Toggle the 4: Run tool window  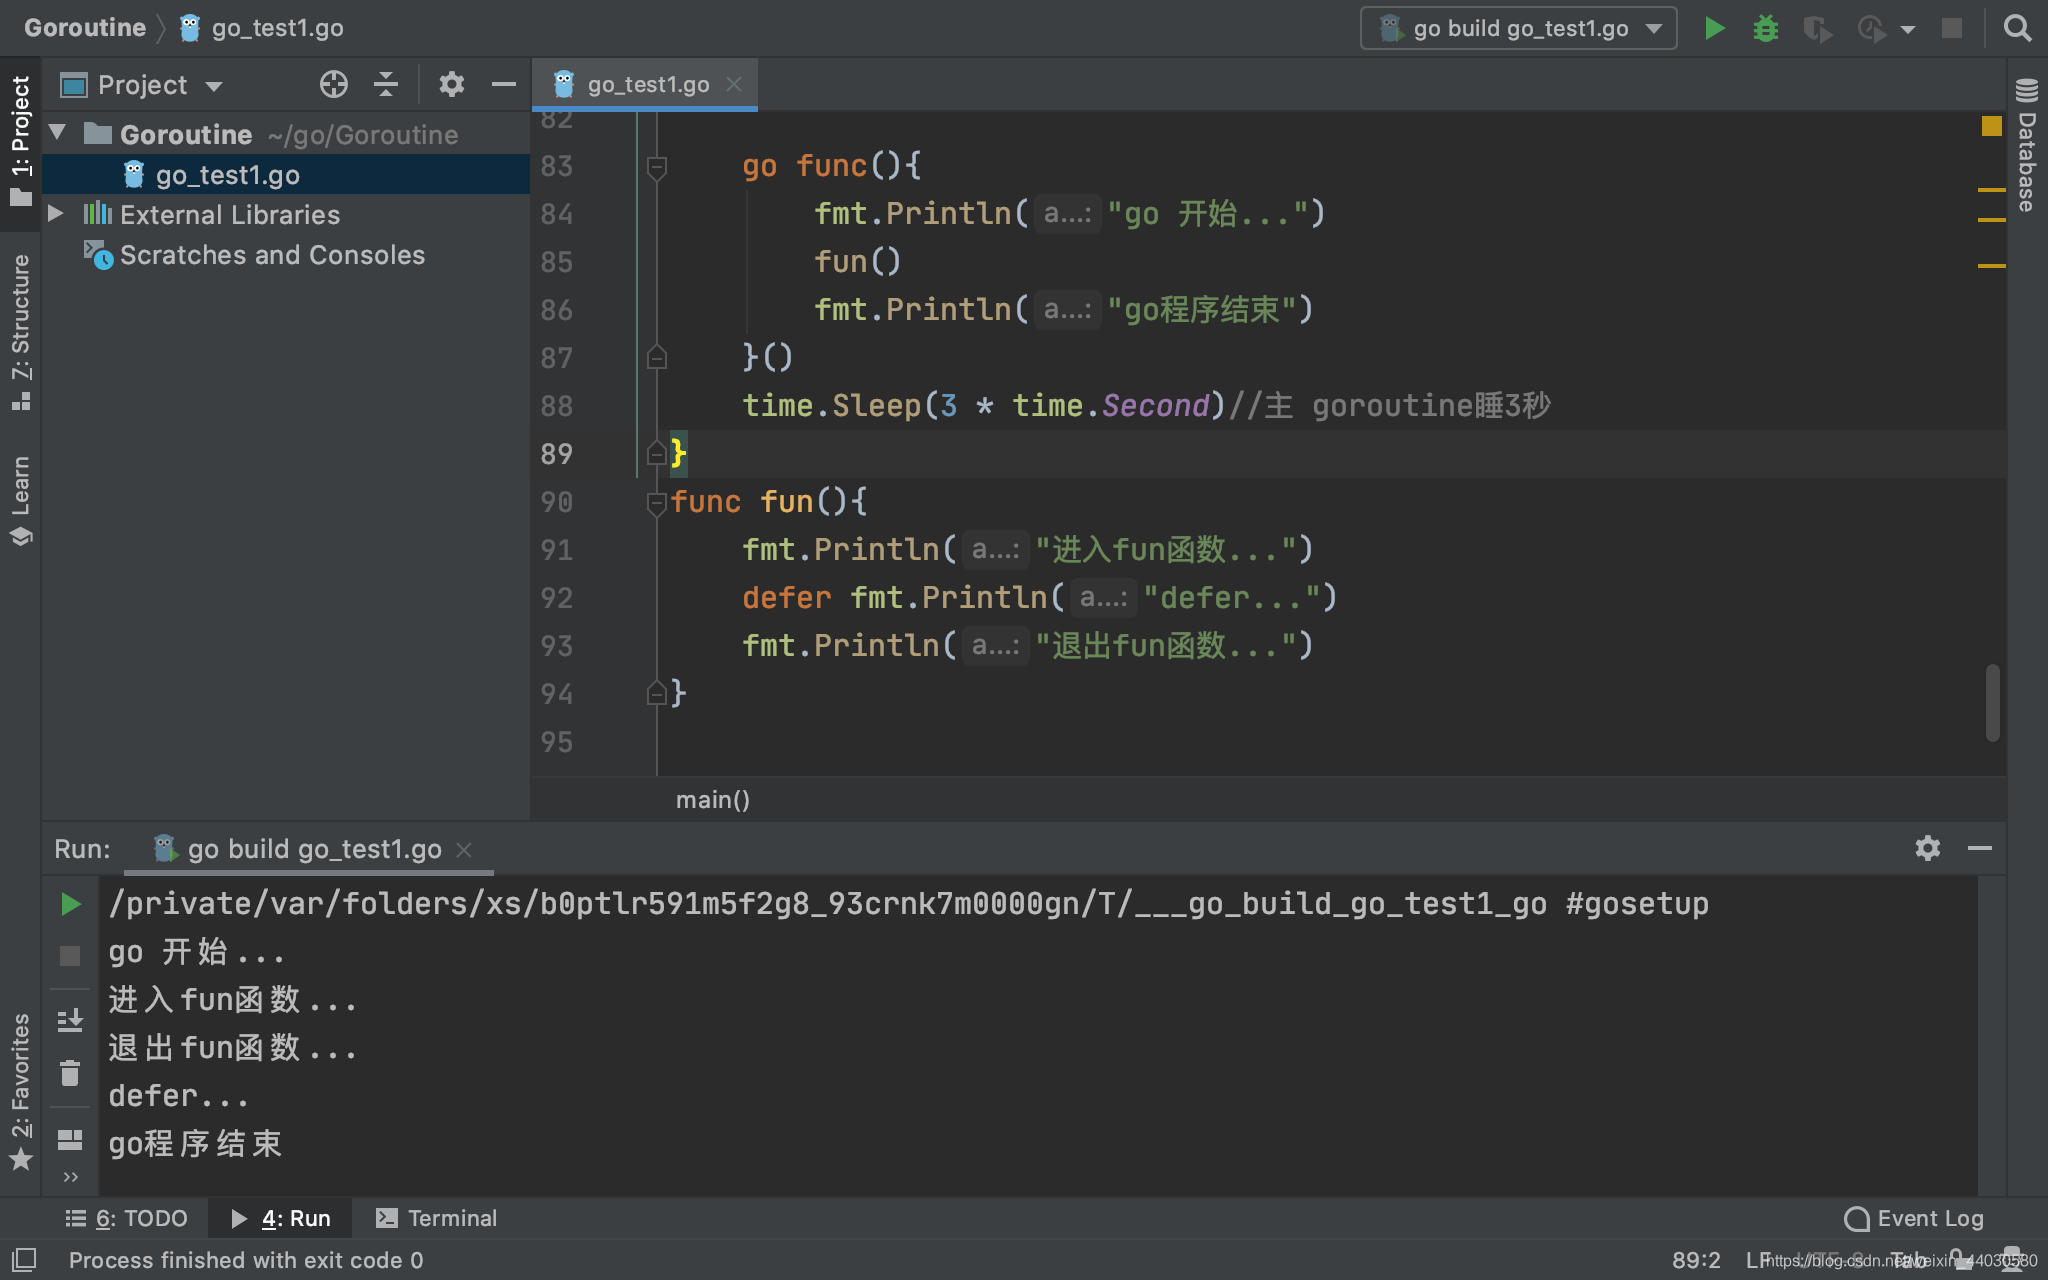coord(281,1218)
